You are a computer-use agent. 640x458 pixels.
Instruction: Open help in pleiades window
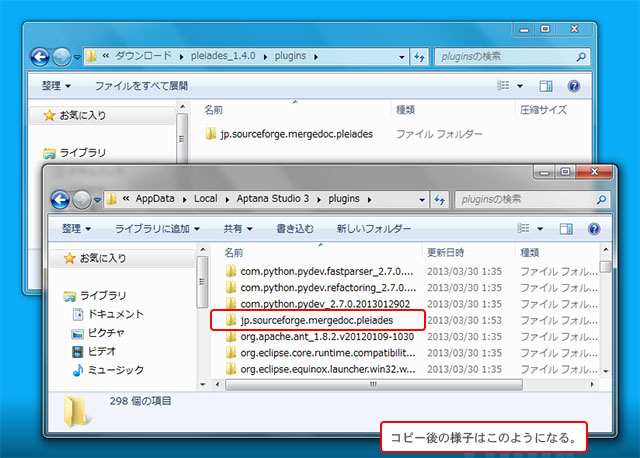pos(573,86)
